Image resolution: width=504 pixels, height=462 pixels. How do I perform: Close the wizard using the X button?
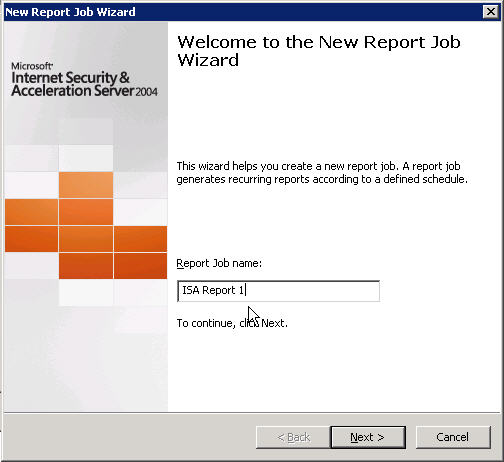(x=491, y=12)
